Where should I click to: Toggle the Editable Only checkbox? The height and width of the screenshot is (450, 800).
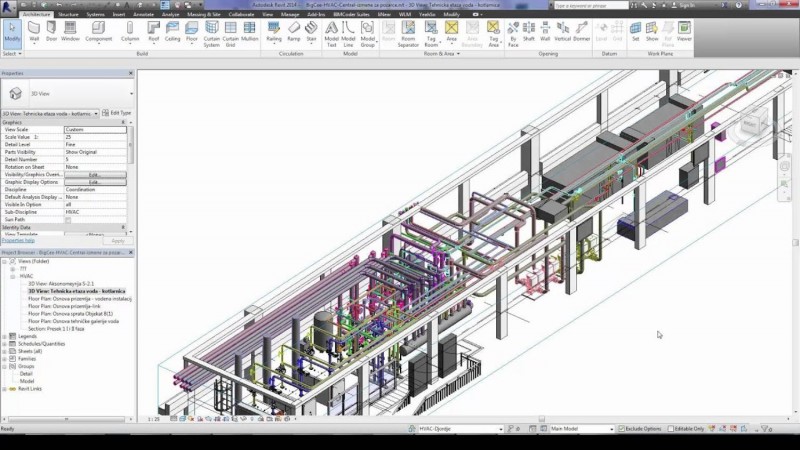670,429
